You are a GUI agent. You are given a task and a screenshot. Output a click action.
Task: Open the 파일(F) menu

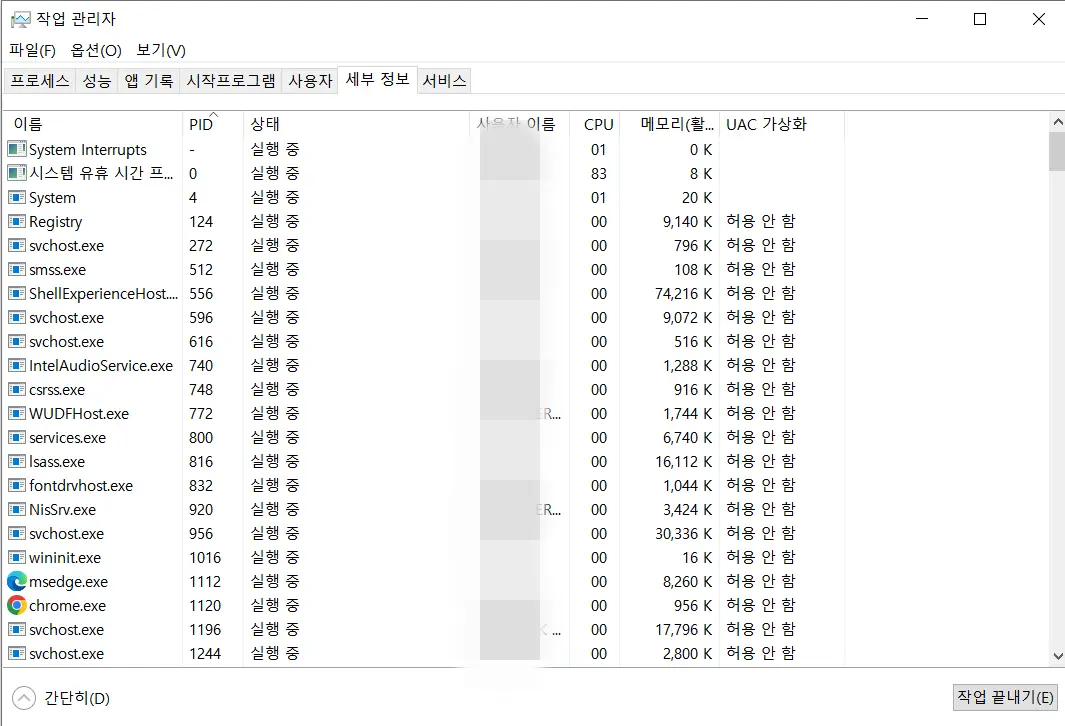coord(32,50)
